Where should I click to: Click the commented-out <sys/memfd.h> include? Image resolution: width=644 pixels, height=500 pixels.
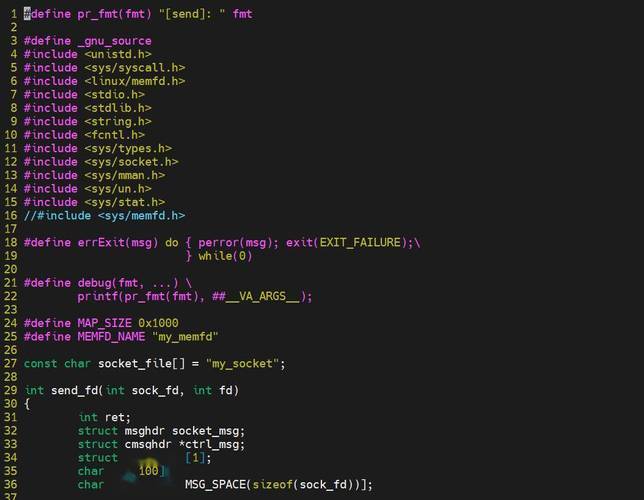pyautogui.click(x=104, y=216)
